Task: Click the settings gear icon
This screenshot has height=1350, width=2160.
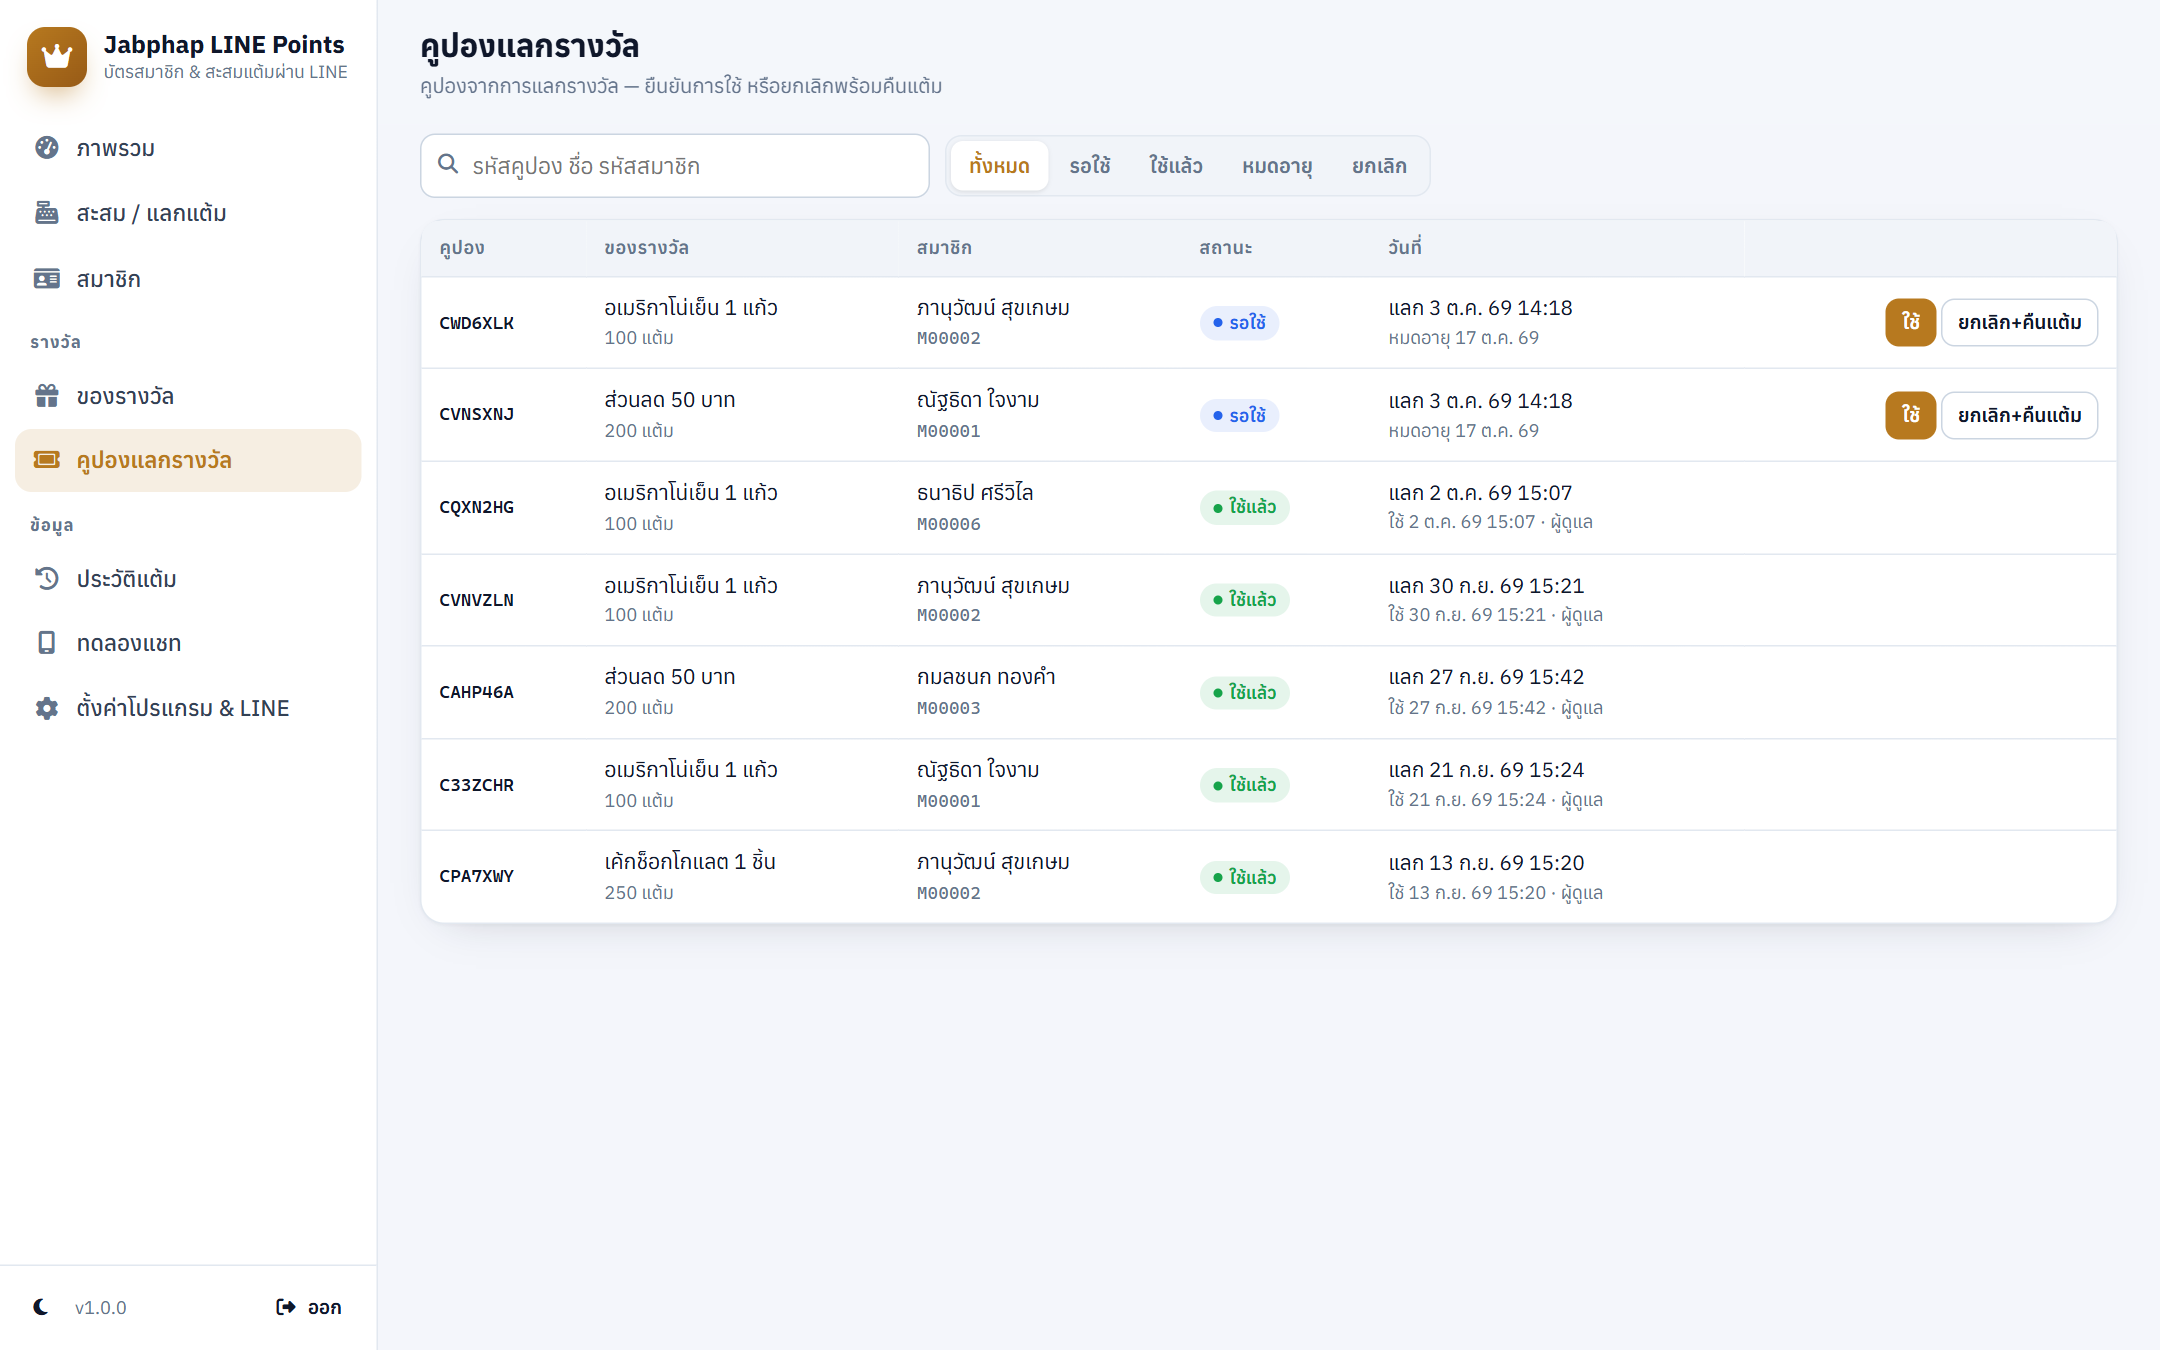Action: 47,708
